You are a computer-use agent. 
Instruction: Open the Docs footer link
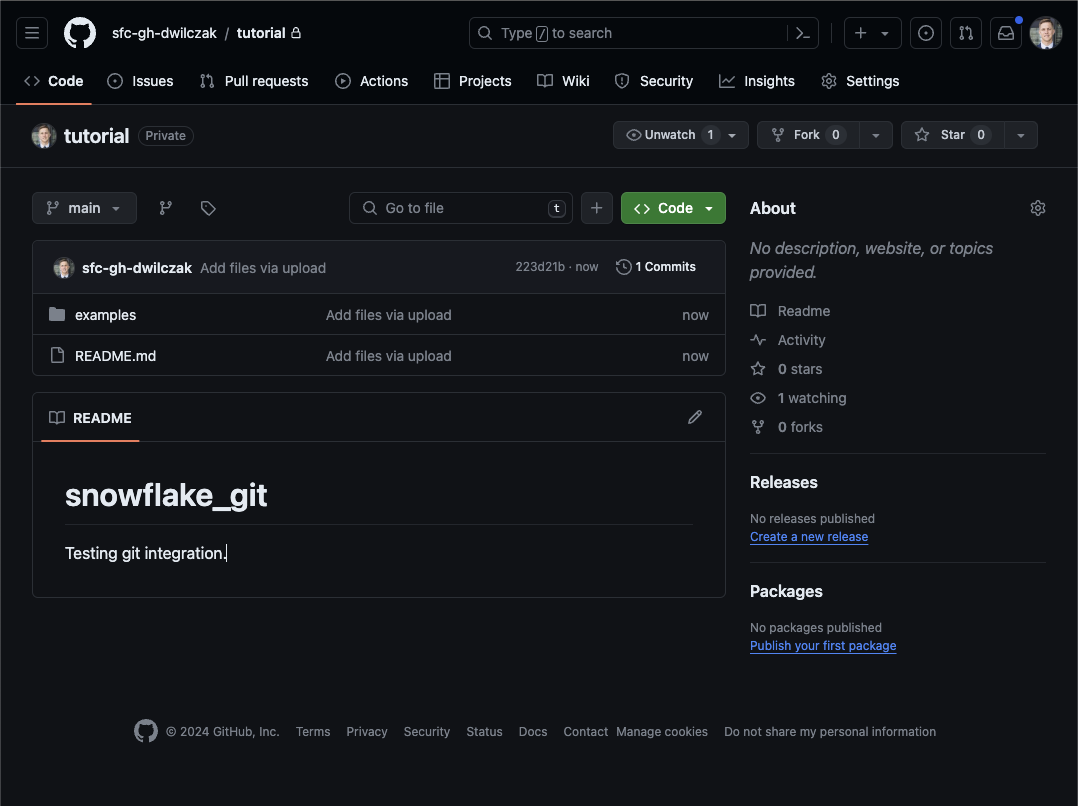tap(533, 732)
